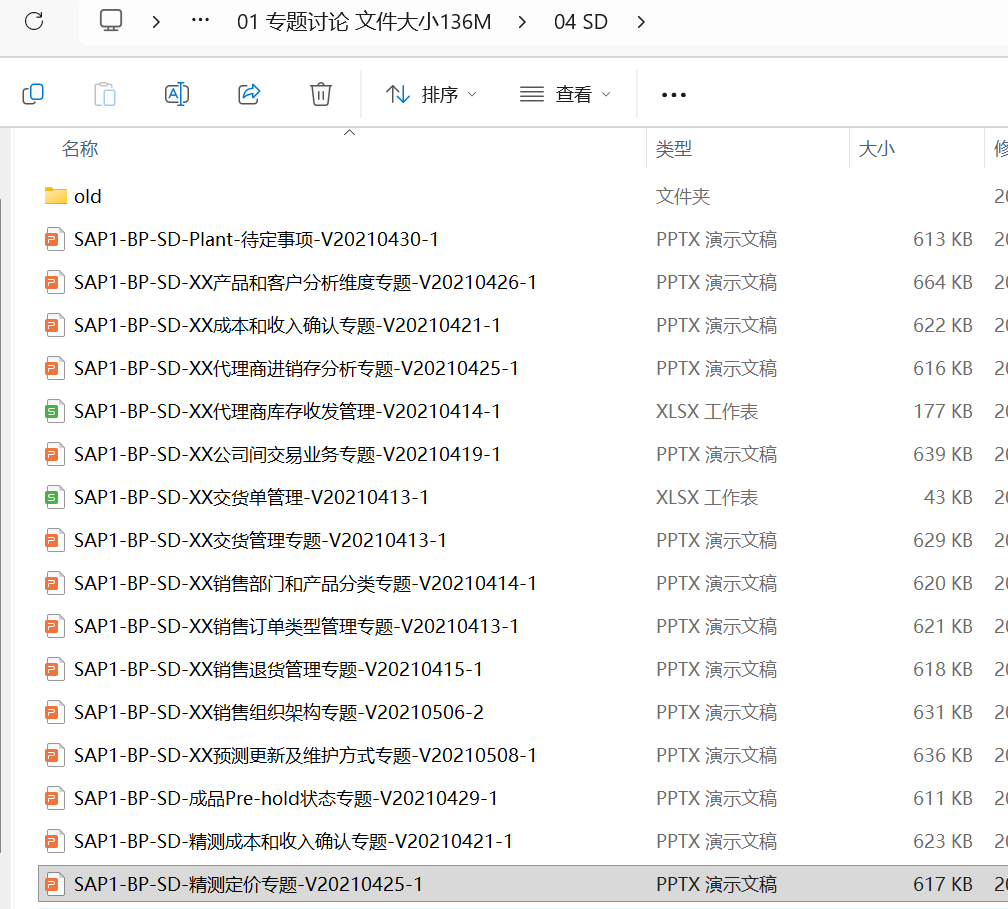Click the This PC monitor icon
Image resolution: width=1008 pixels, height=909 pixels.
click(x=112, y=21)
